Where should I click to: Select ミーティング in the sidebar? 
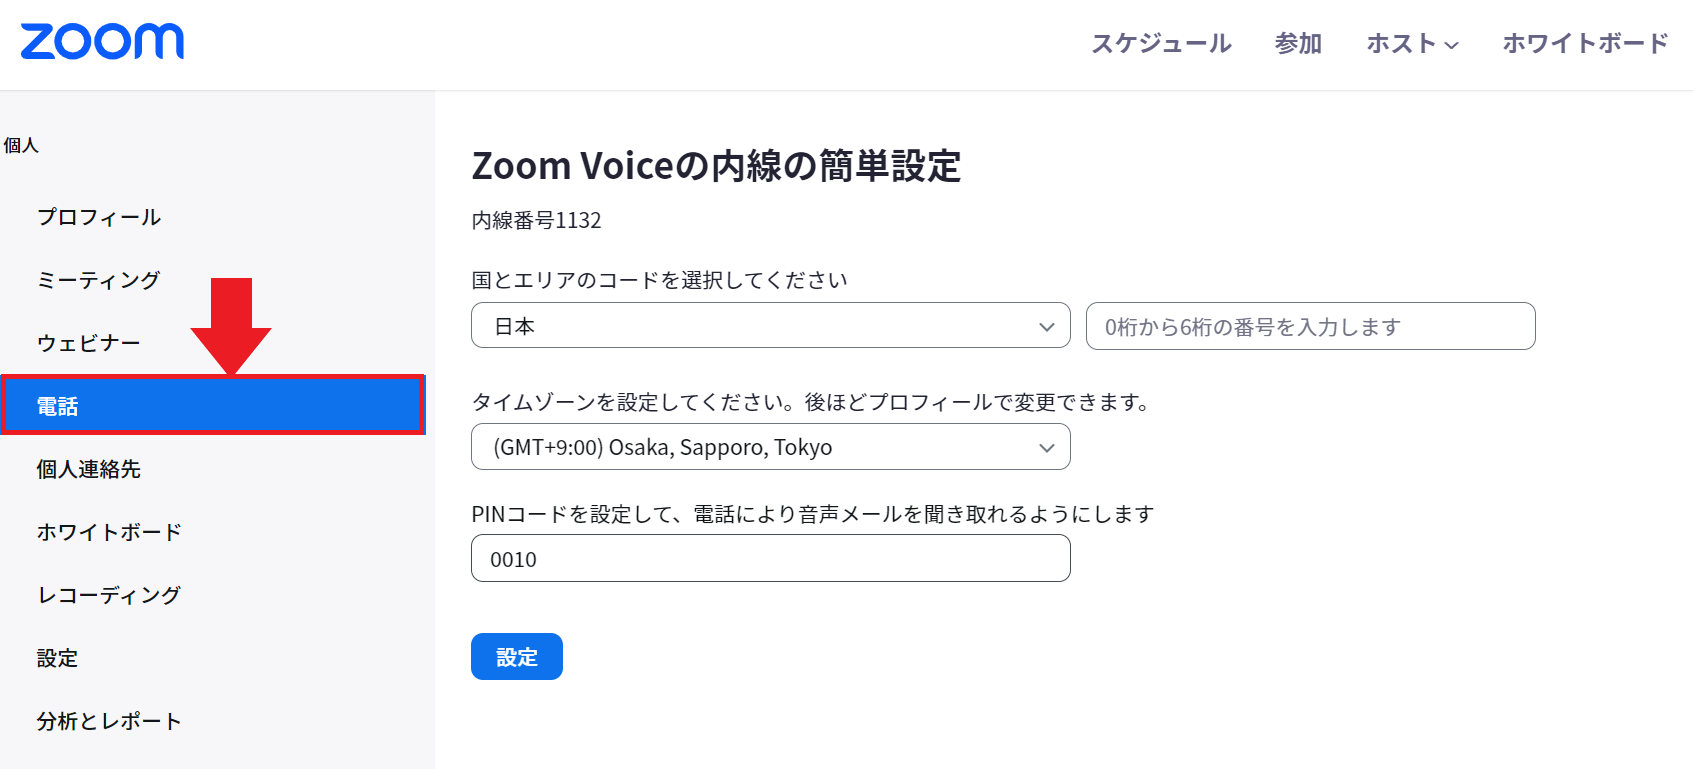coord(98,280)
